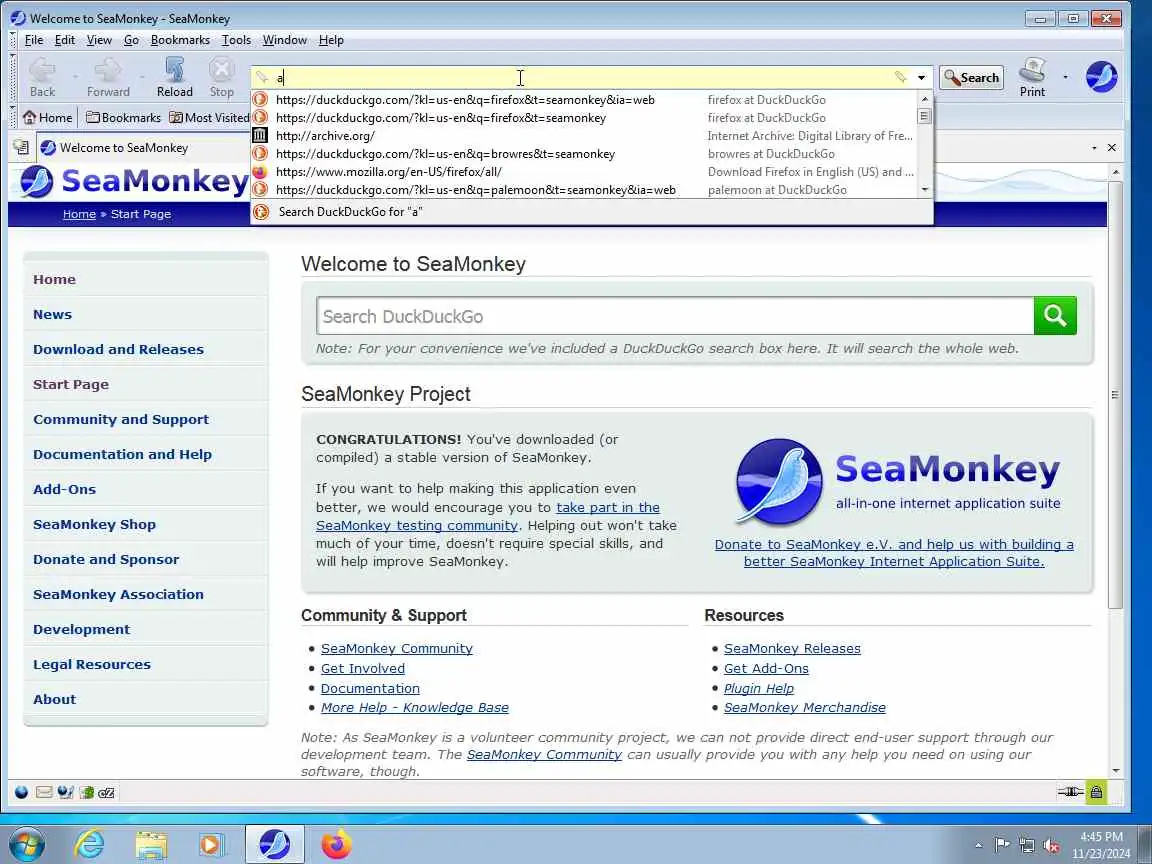Select the palemoon DuckDuckGo suggestion
This screenshot has width=1152, height=864.
[x=584, y=190]
